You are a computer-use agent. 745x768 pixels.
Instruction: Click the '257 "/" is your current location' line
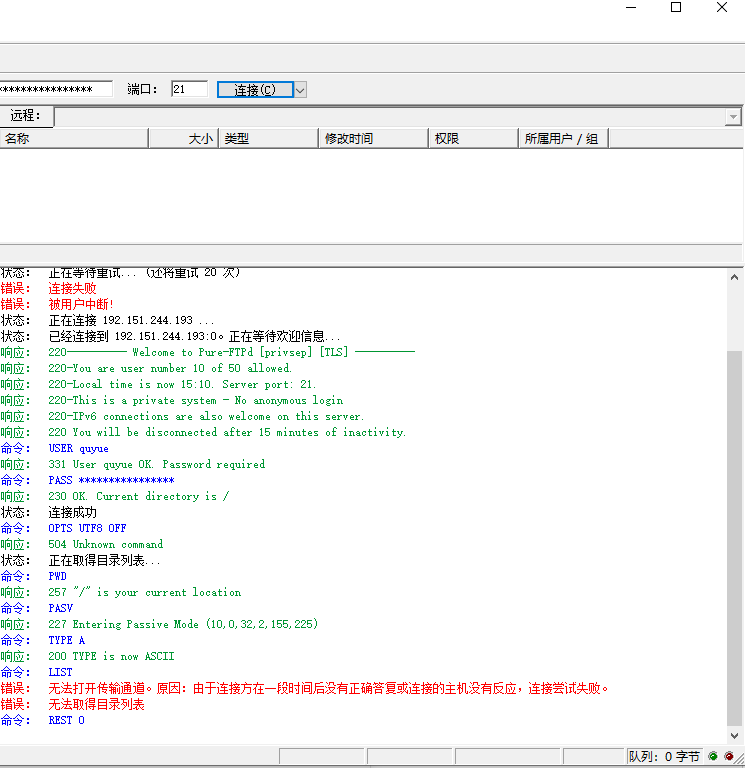coord(144,592)
